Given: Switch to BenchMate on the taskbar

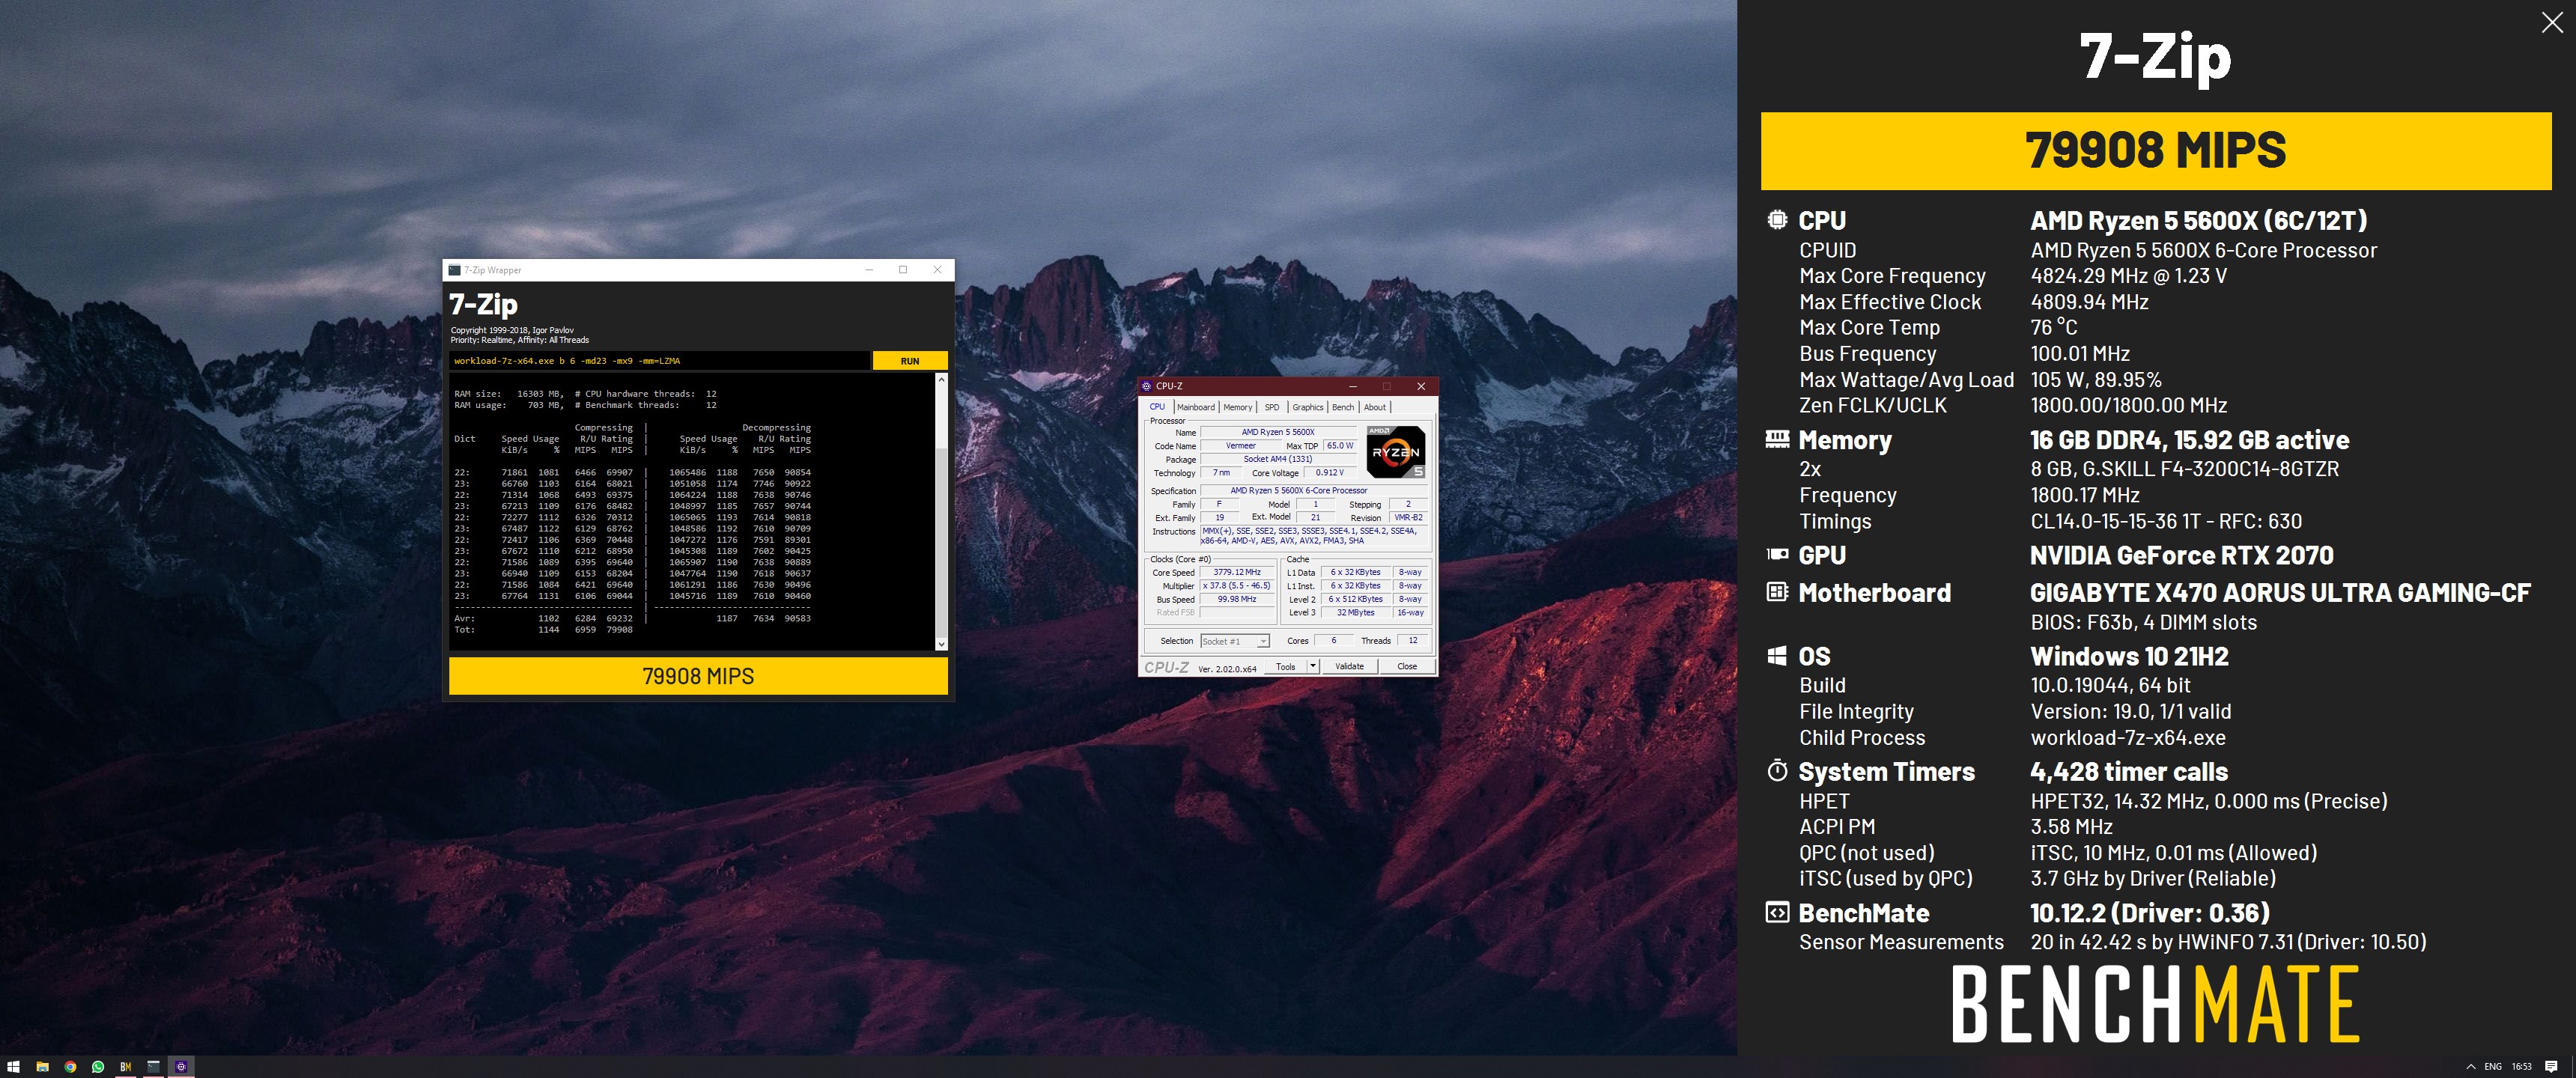Looking at the screenshot, I should coord(126,1067).
